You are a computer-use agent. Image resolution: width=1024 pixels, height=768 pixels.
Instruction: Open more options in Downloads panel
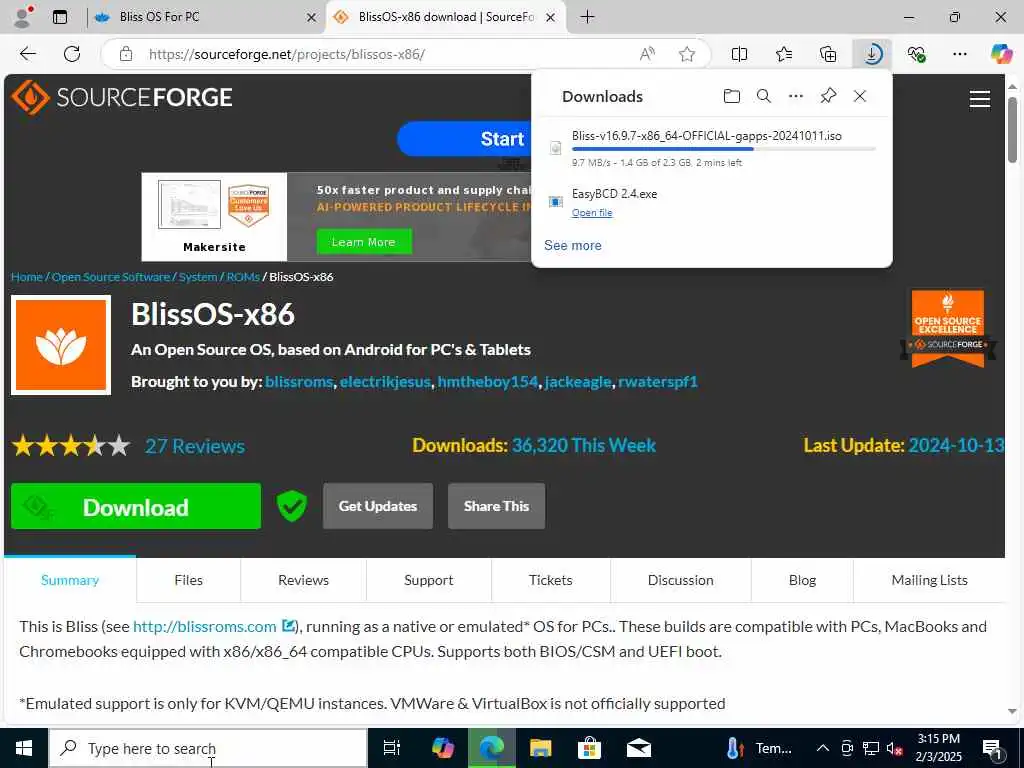[x=795, y=97]
